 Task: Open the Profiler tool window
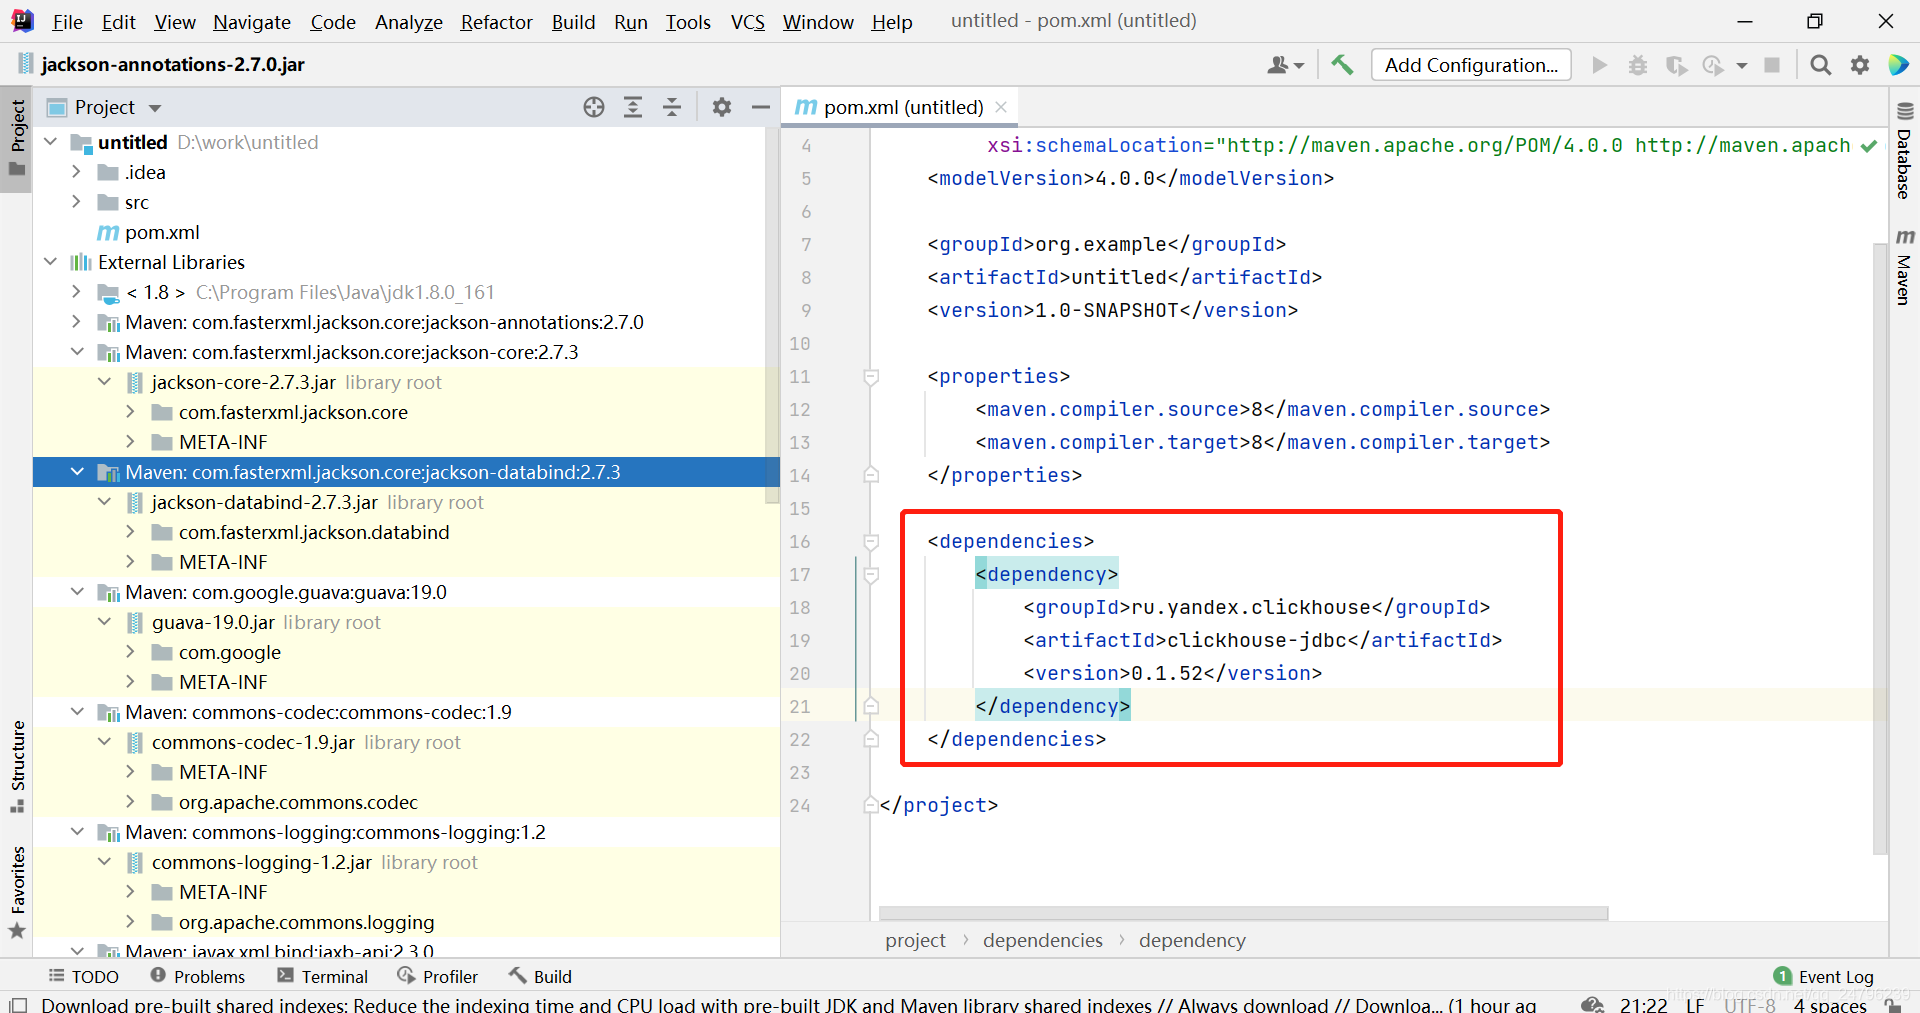tap(438, 977)
